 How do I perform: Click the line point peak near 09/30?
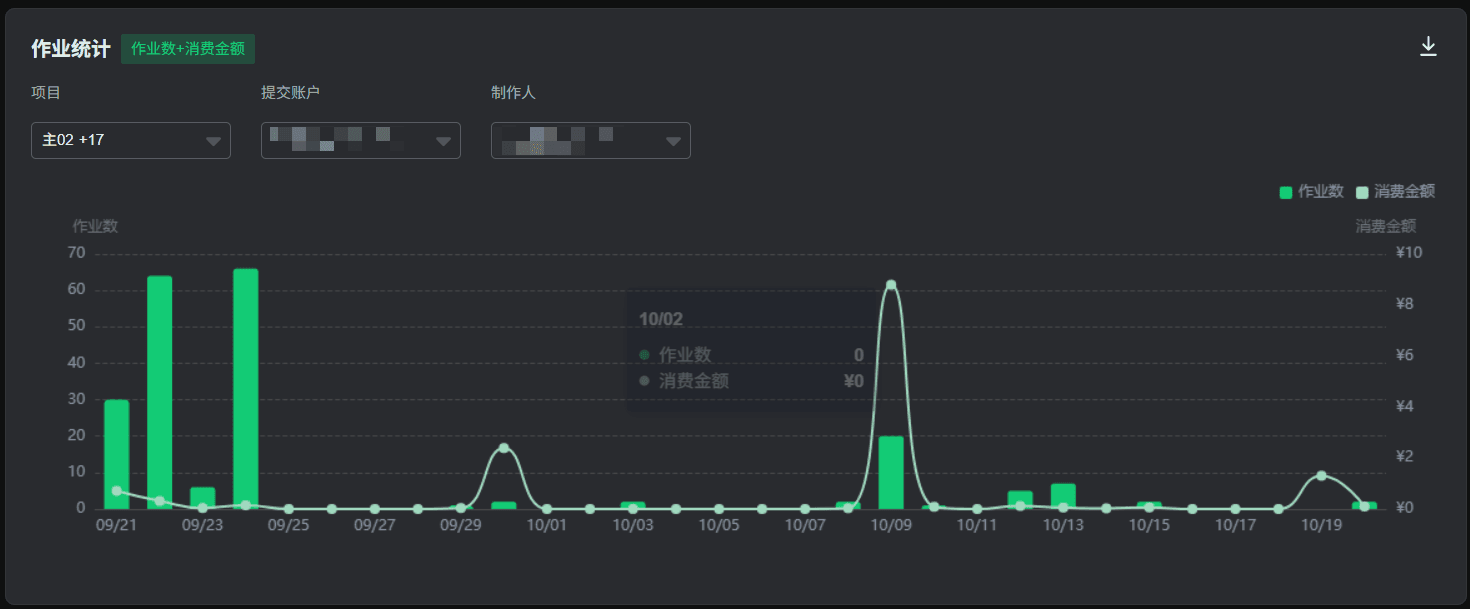[x=504, y=448]
